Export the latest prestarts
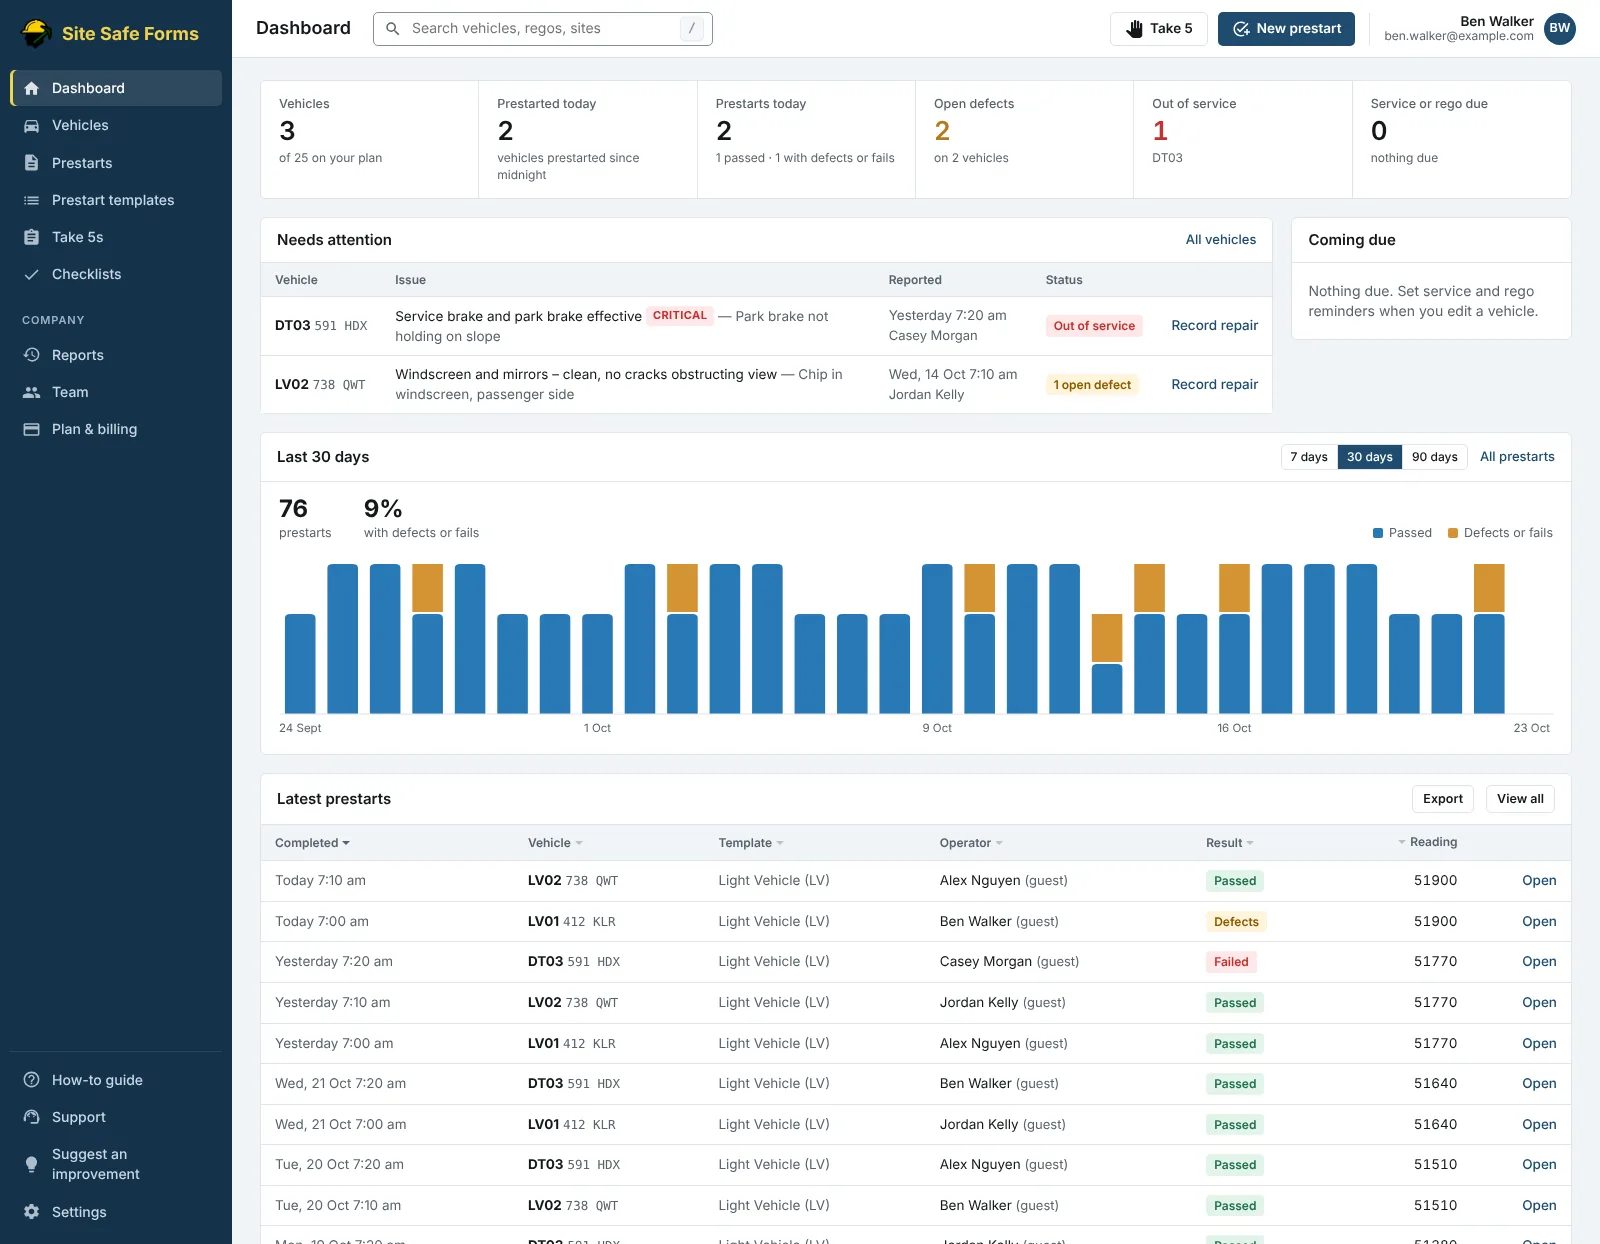The height and width of the screenshot is (1244, 1600). tap(1443, 799)
